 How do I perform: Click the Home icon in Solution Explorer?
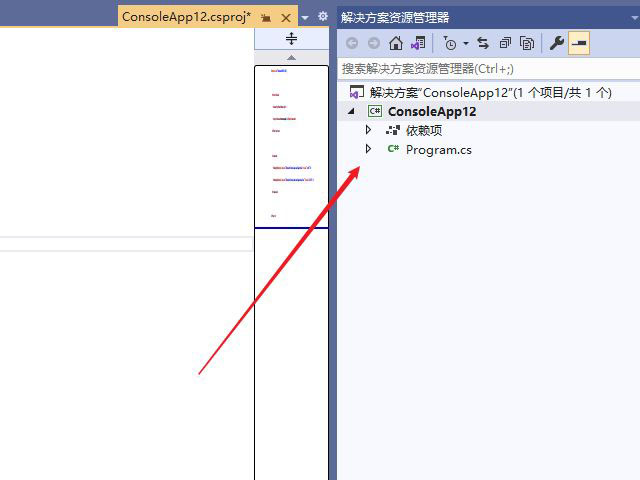(396, 43)
